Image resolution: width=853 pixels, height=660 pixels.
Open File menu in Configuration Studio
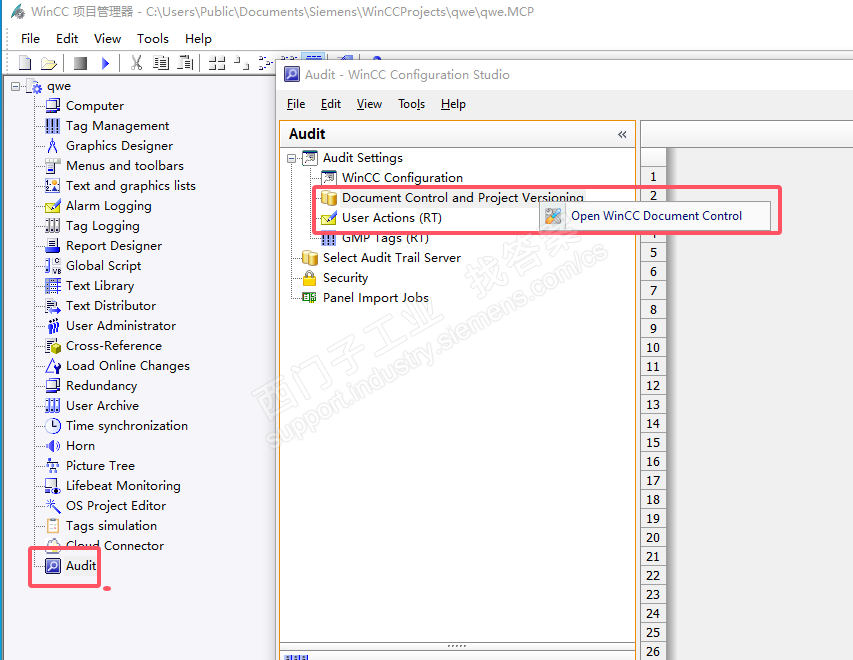(296, 104)
